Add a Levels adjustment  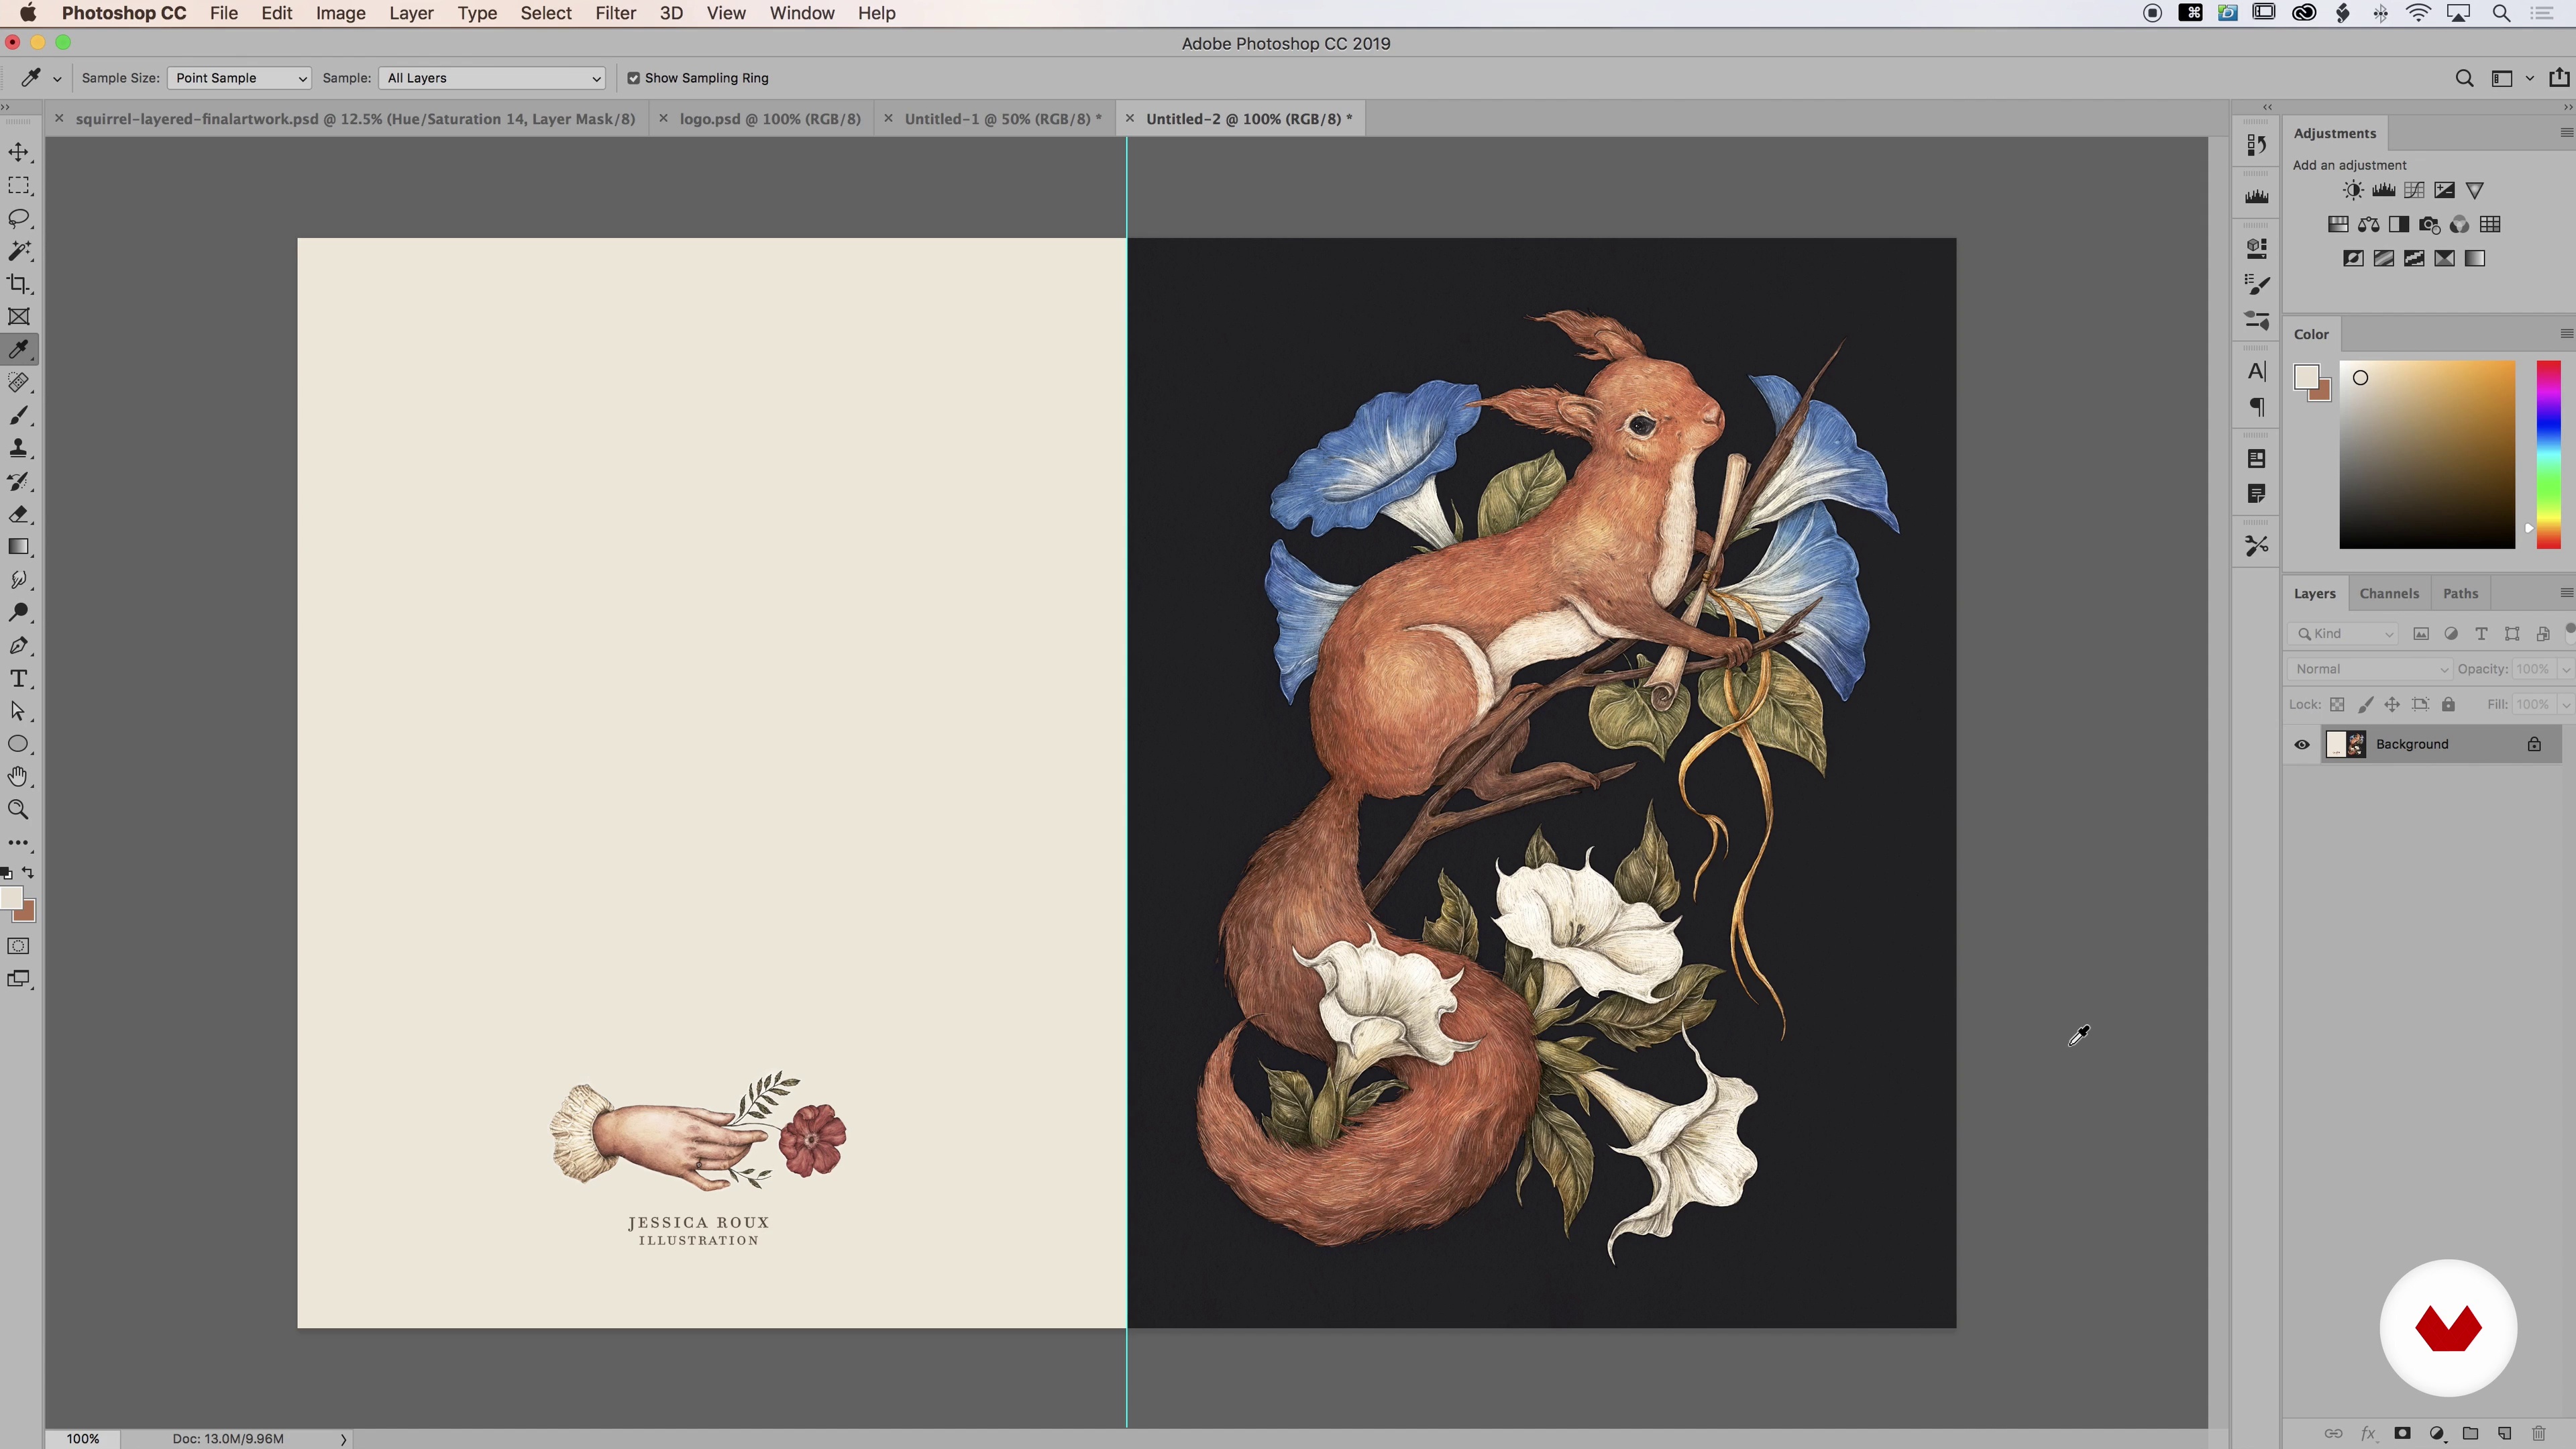2384,190
